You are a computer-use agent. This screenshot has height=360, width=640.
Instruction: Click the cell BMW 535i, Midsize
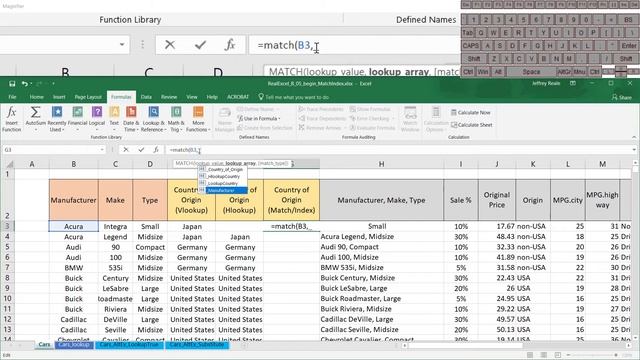point(381,268)
